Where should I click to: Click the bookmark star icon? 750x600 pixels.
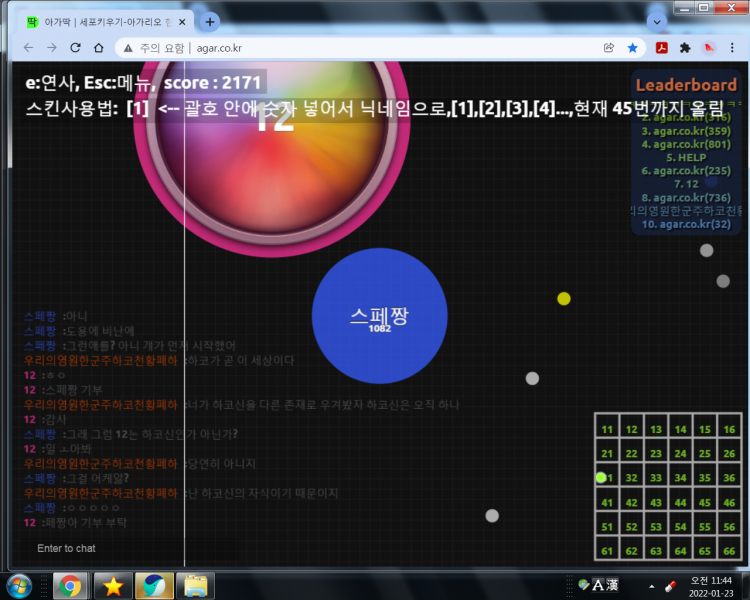pyautogui.click(x=632, y=48)
